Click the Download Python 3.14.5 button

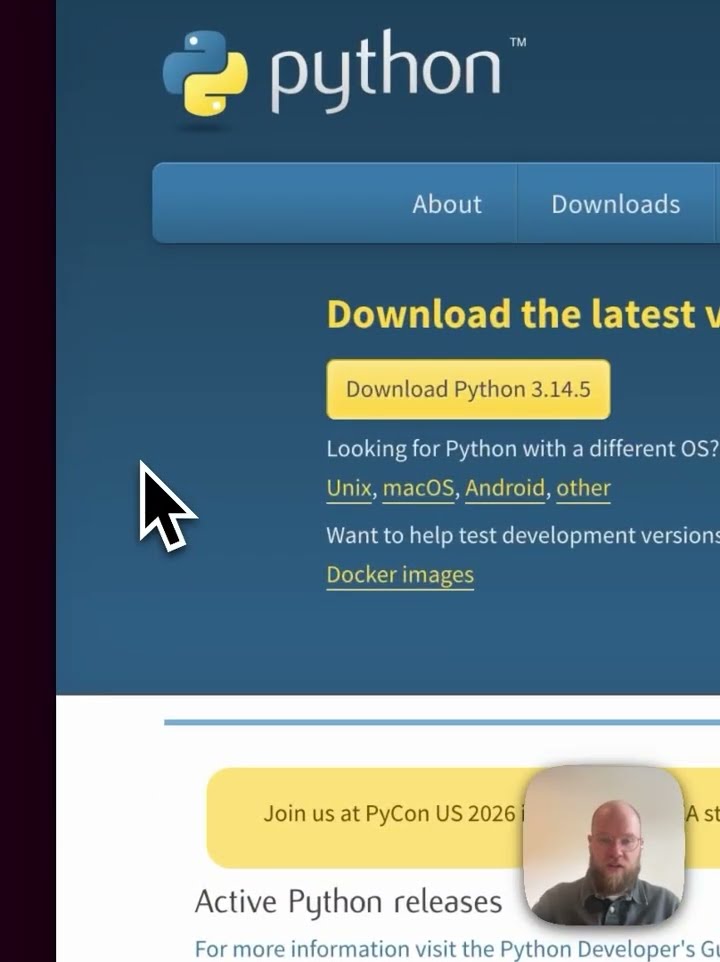469,390
